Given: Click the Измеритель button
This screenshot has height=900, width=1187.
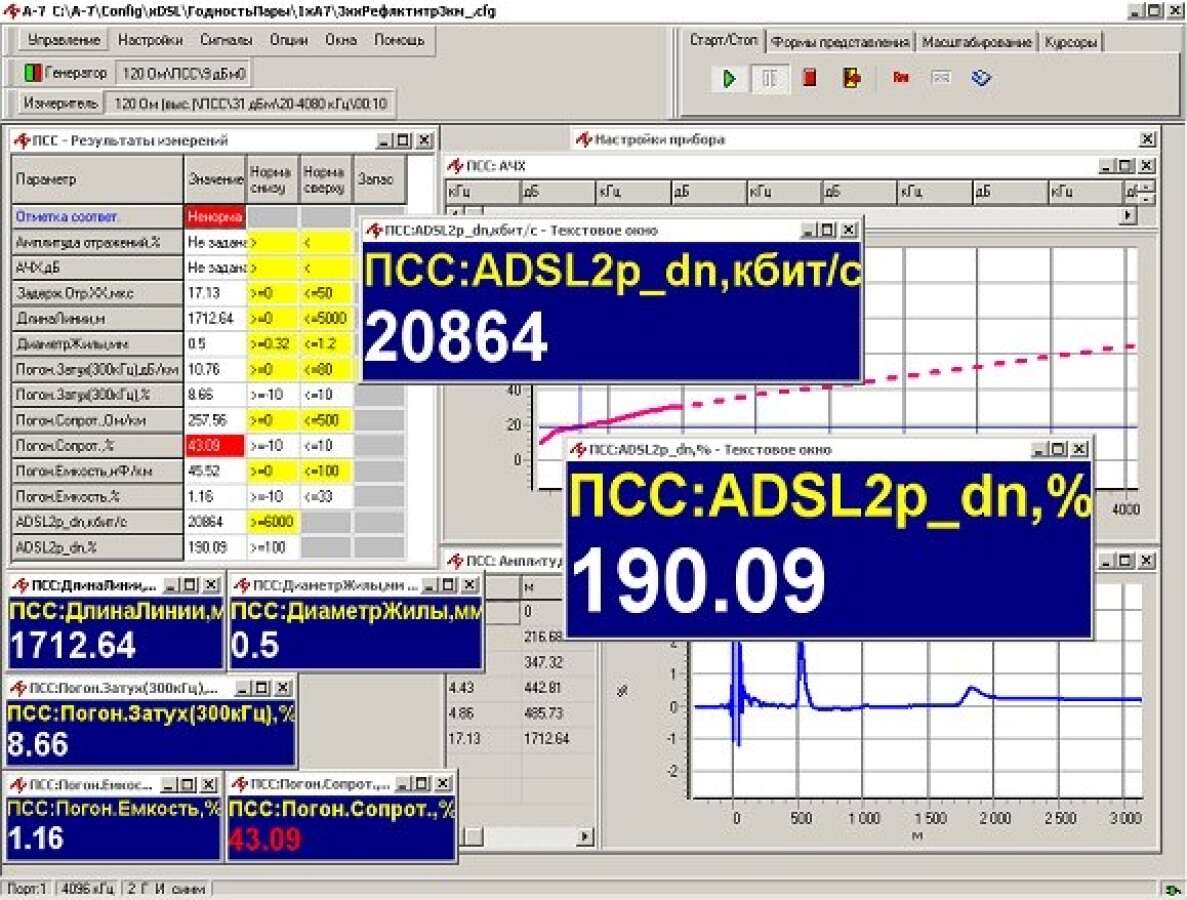Looking at the screenshot, I should point(61,103).
